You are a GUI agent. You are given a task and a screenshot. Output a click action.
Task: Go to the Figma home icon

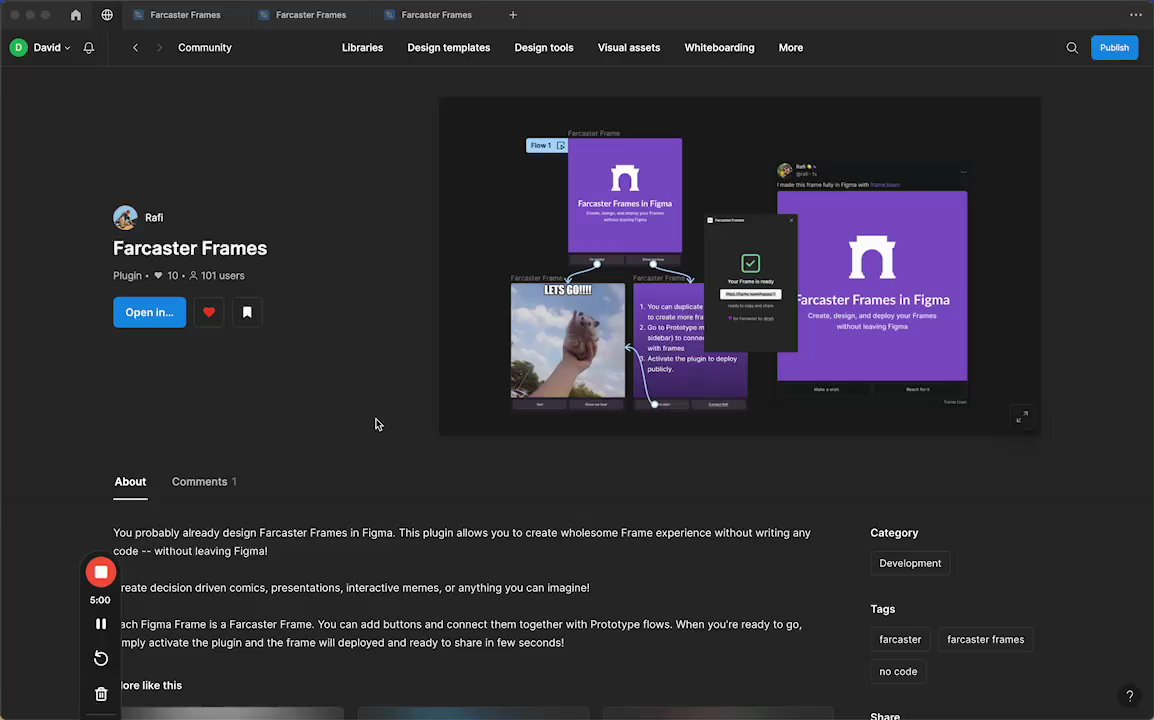click(76, 15)
